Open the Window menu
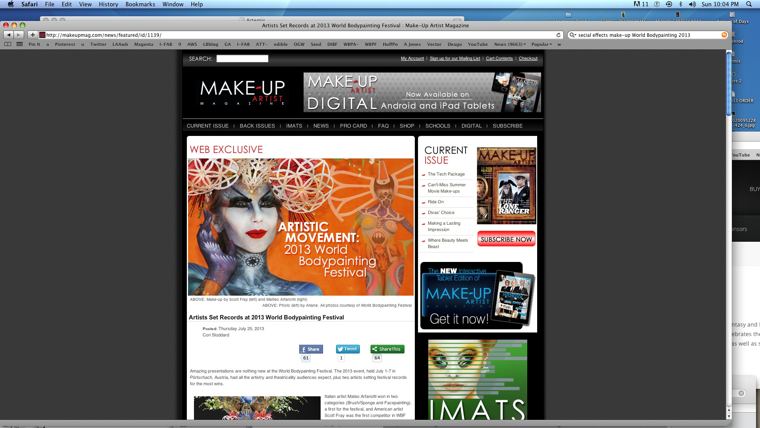Viewport: 760px width, 428px height. (x=173, y=4)
